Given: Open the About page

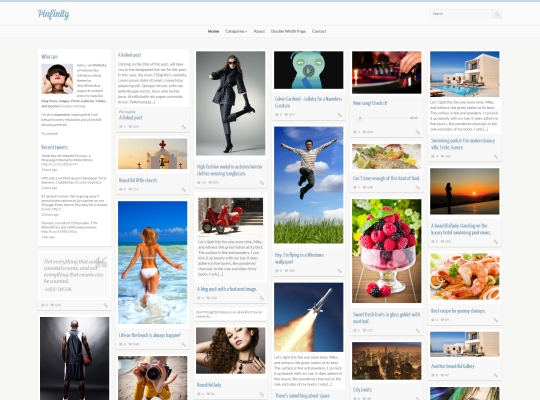Looking at the screenshot, I should click(259, 31).
